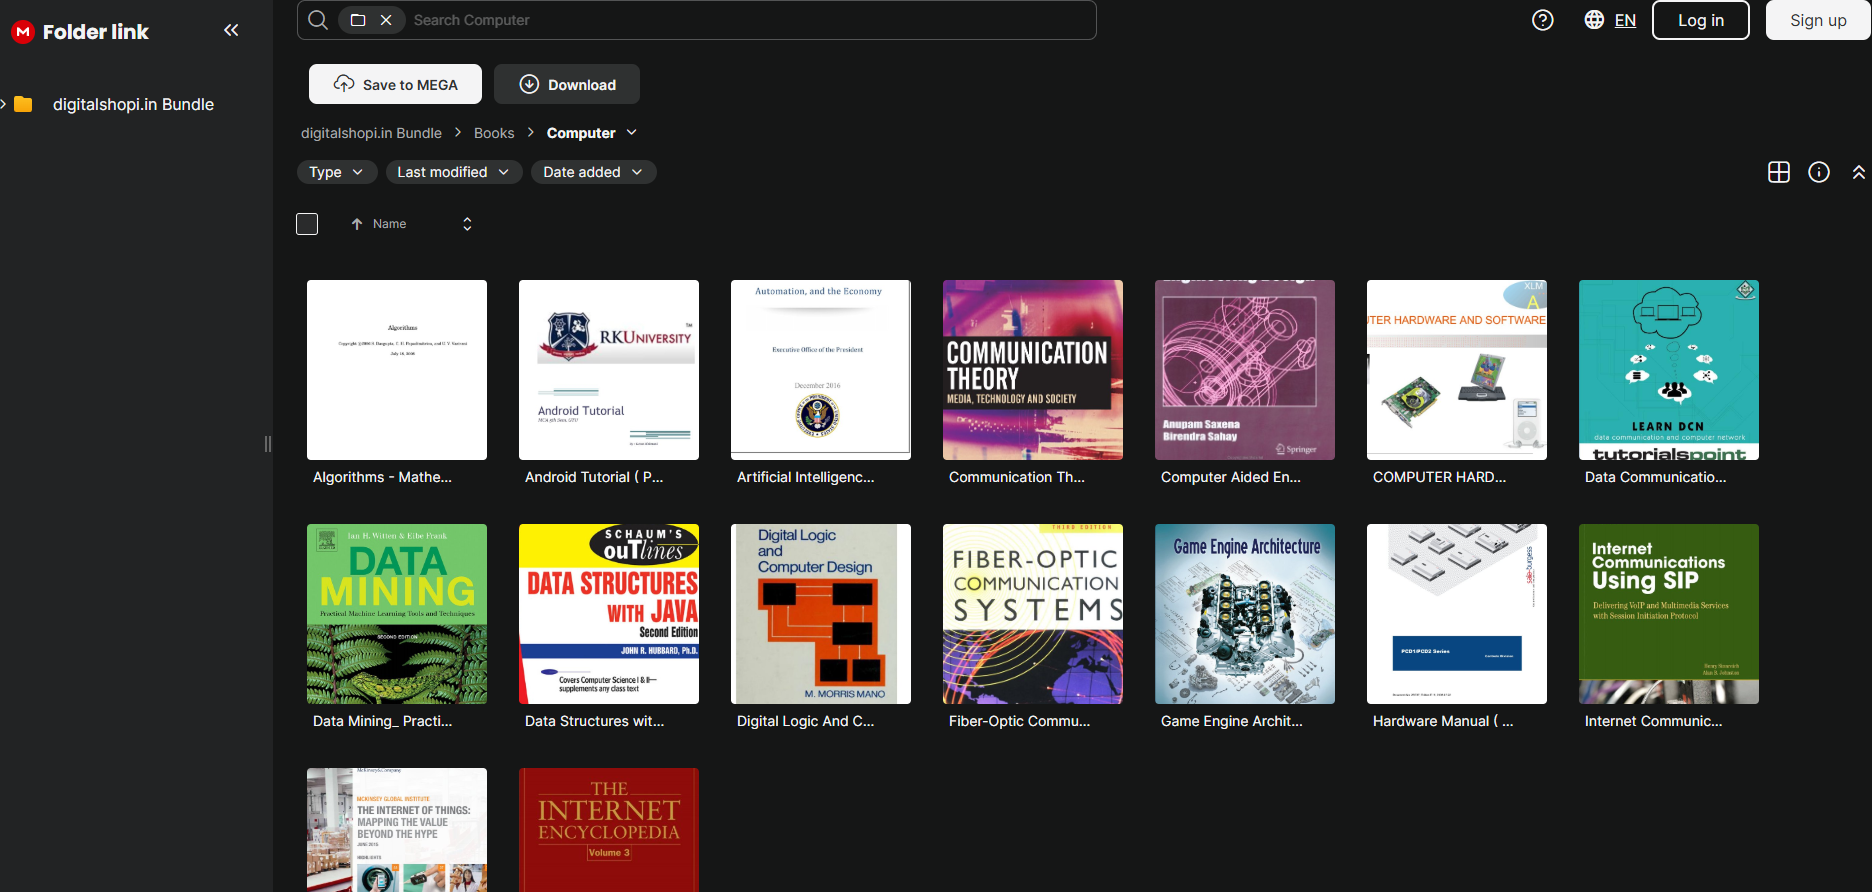1872x892 pixels.
Task: Open the Date added filter dropdown
Action: click(x=594, y=172)
